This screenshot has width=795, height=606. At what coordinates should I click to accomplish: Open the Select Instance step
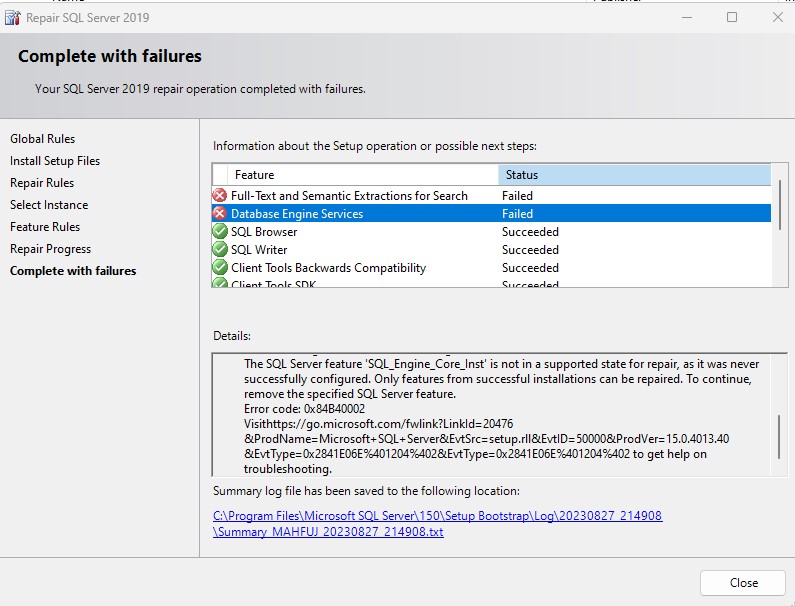coord(49,205)
